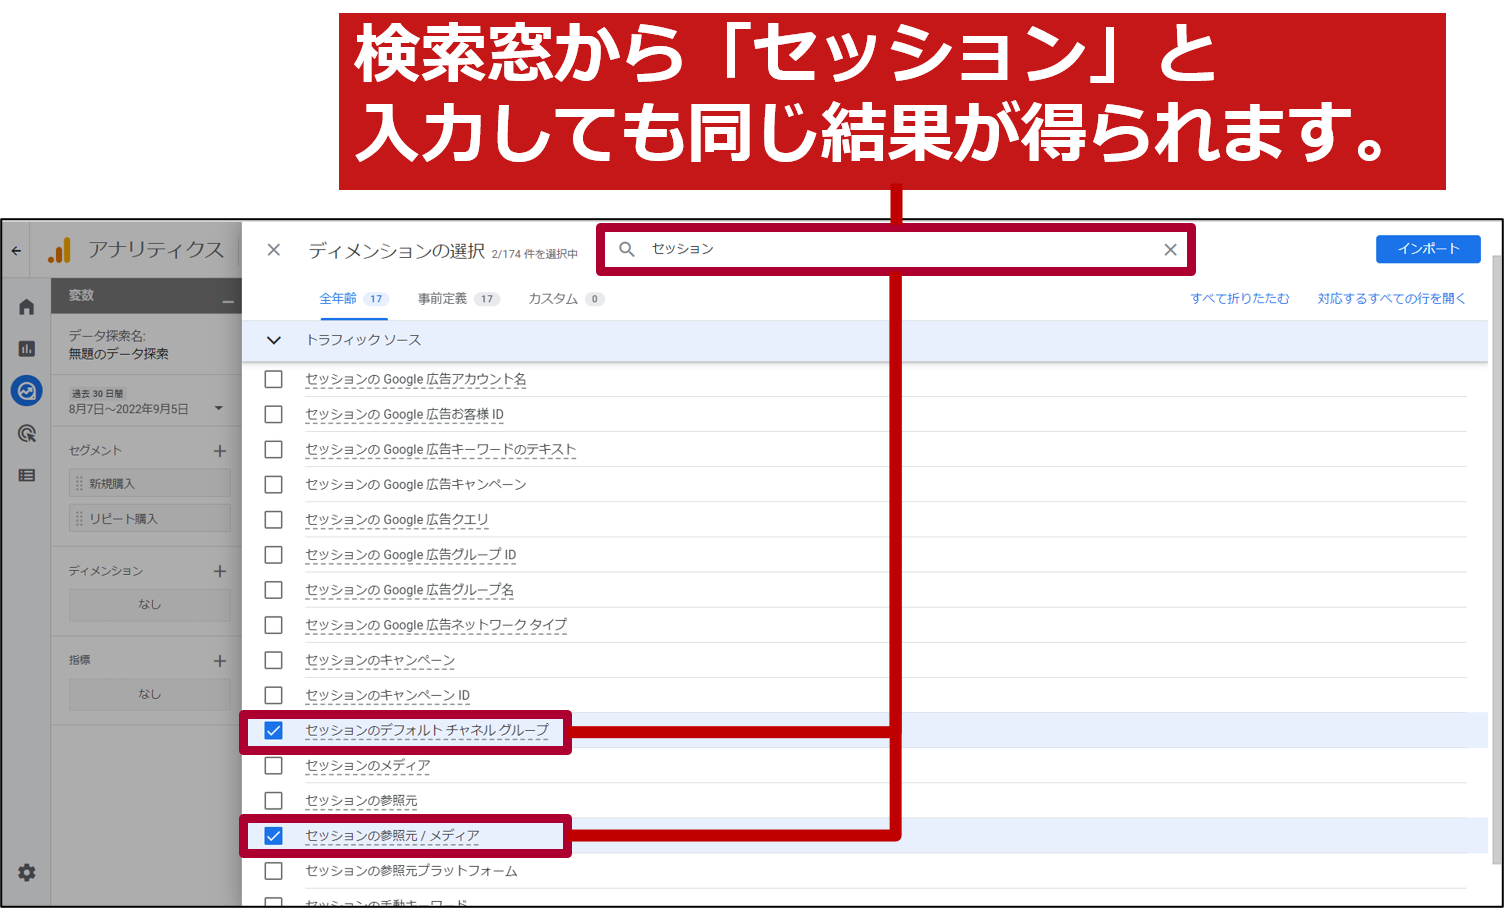Viewport: 1504px width, 908px height.
Task: Open the Configure list icon in sidebar
Action: point(27,475)
